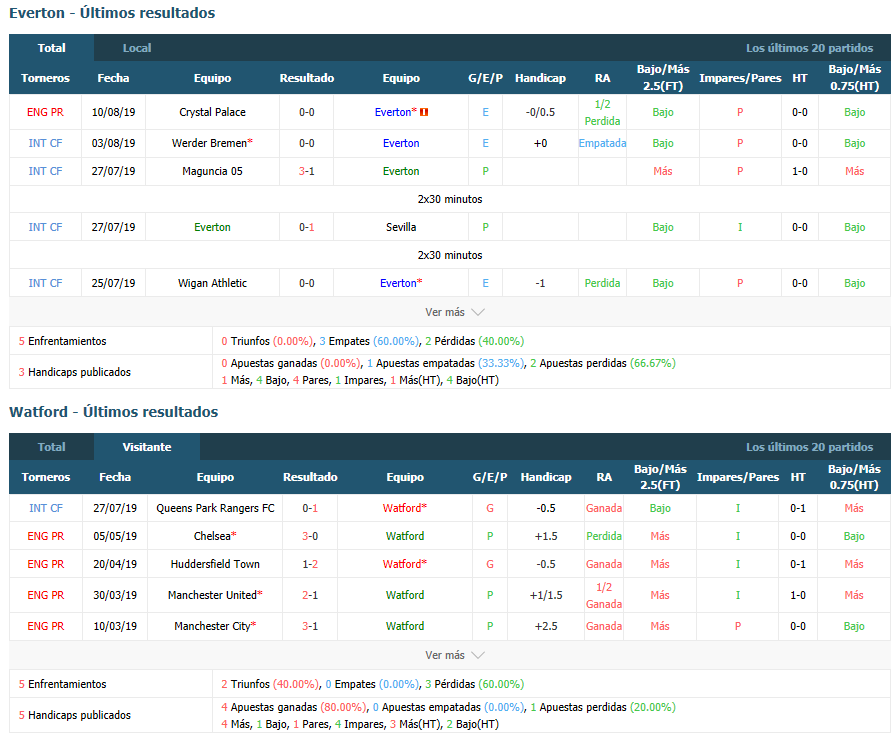894x741 pixels.
Task: Click the "Everton - Últimos resultados" heading
Action: 112,13
